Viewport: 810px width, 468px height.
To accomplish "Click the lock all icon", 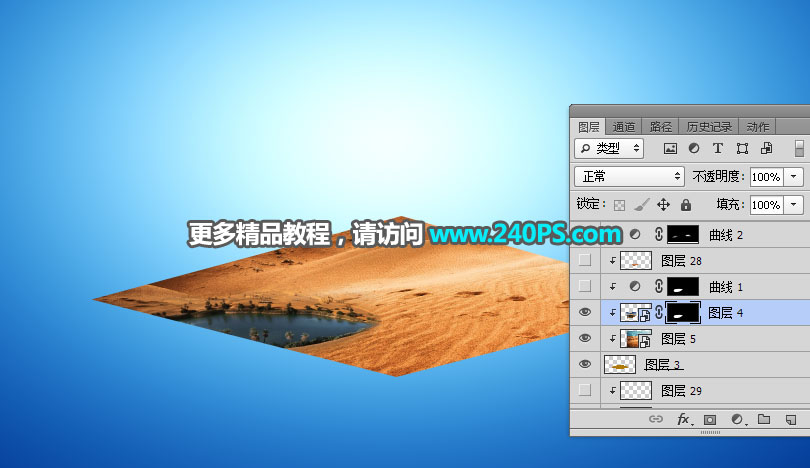I will click(x=686, y=204).
